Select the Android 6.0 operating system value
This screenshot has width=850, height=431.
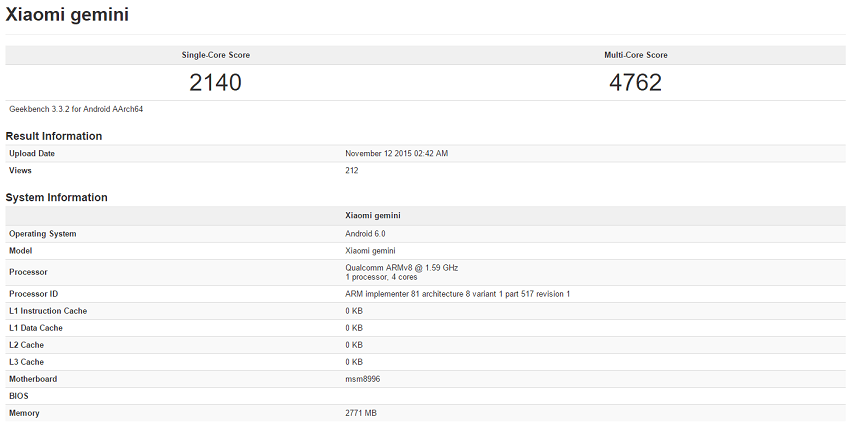coord(365,233)
